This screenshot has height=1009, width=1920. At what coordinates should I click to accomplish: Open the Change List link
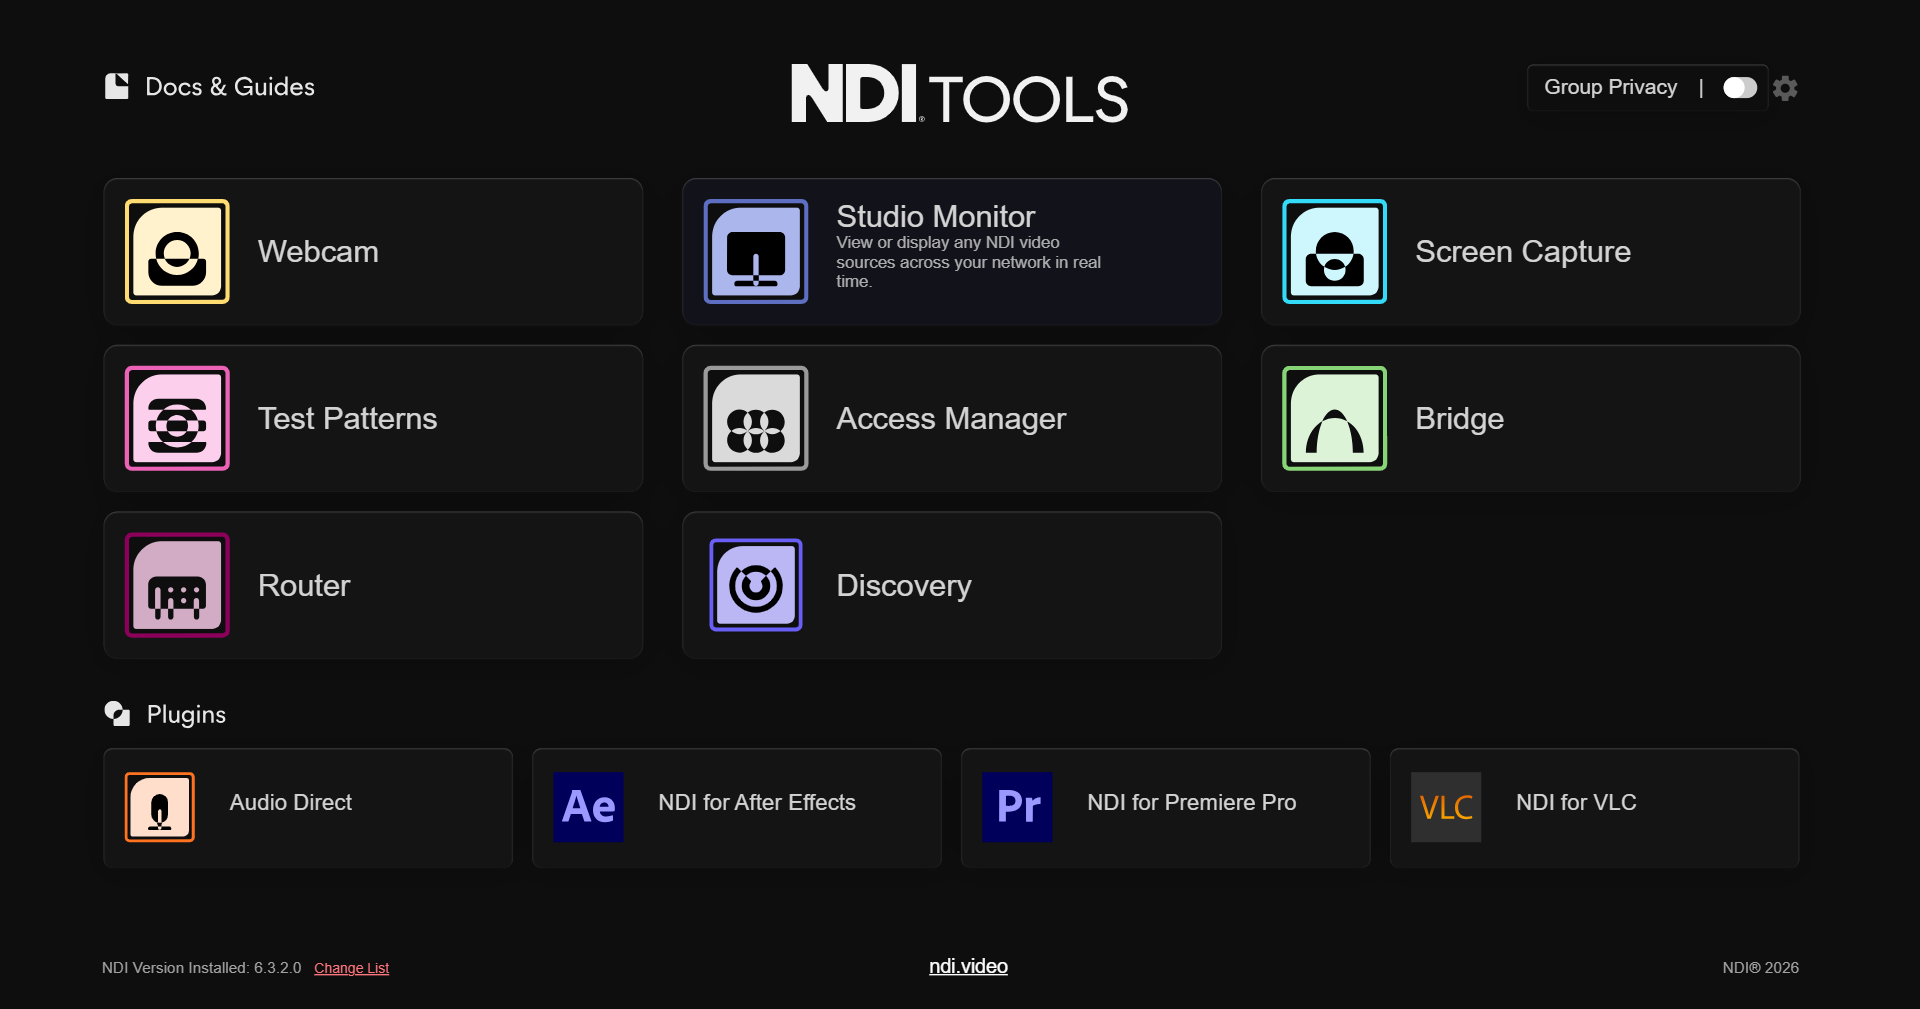[352, 968]
